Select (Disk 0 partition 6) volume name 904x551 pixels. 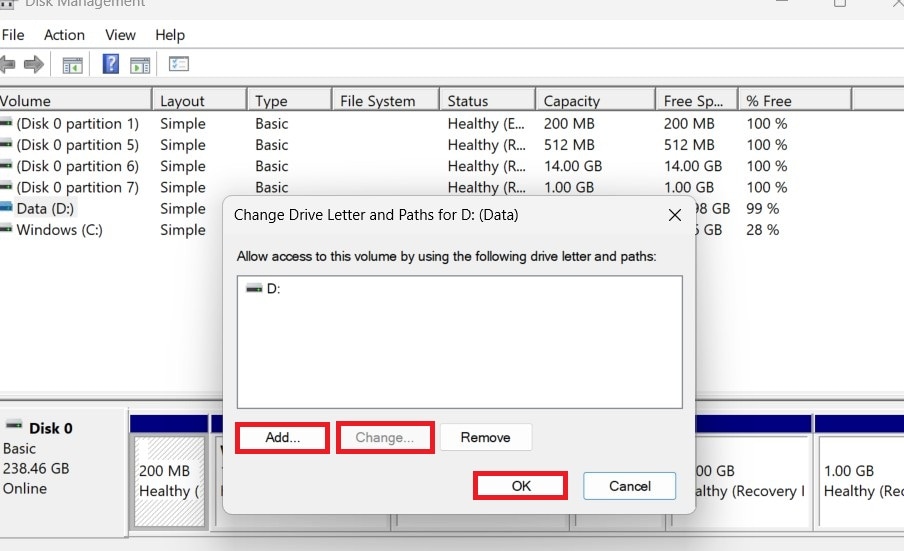pyautogui.click(x=77, y=166)
